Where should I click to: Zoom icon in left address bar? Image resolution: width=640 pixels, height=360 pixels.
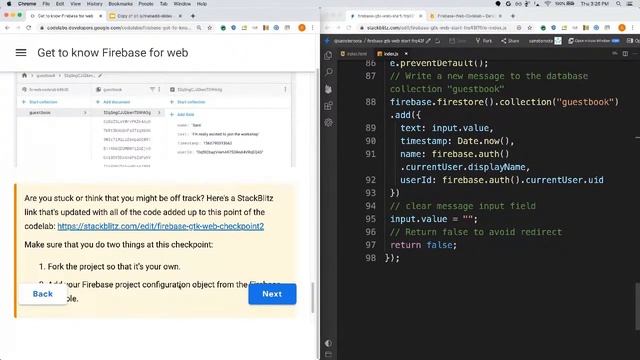199,28
